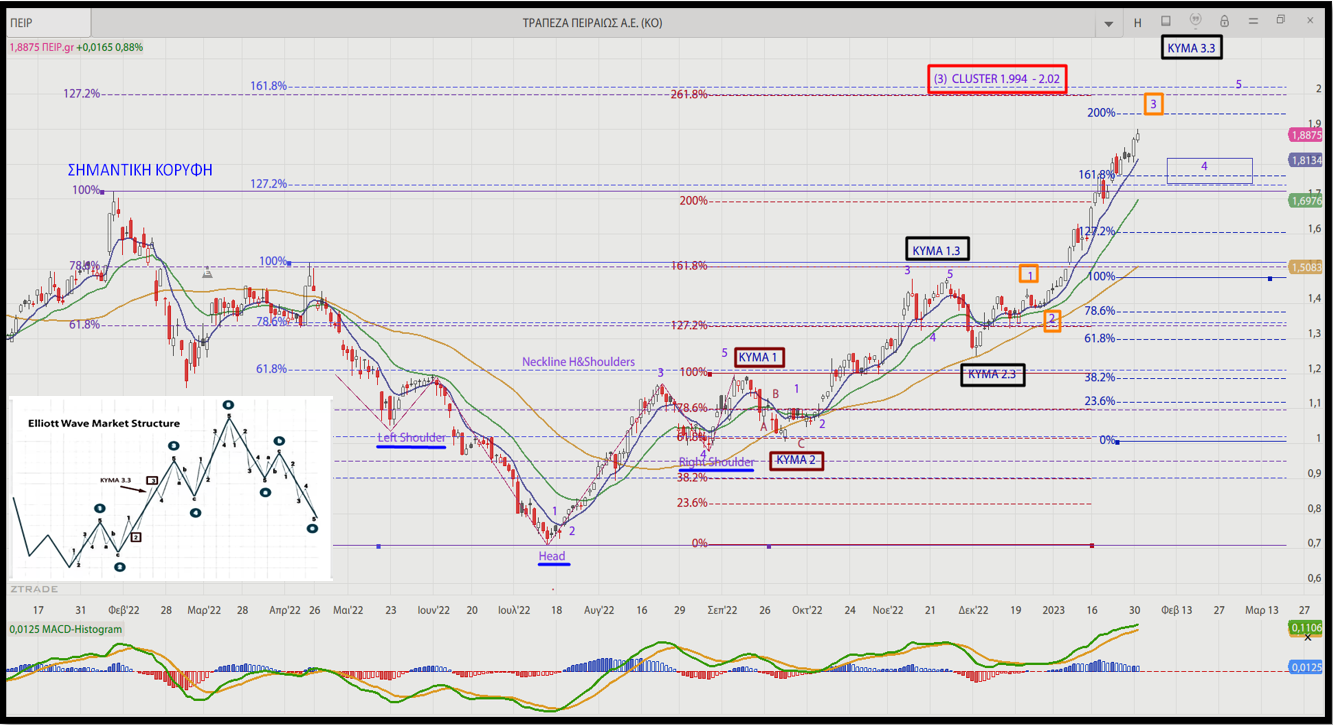Open the symbol selector dropdown arrow
Image resolution: width=1333 pixels, height=725 pixels.
(x=1108, y=23)
